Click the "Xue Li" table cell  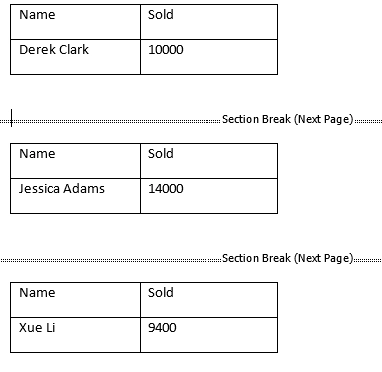click(75, 335)
